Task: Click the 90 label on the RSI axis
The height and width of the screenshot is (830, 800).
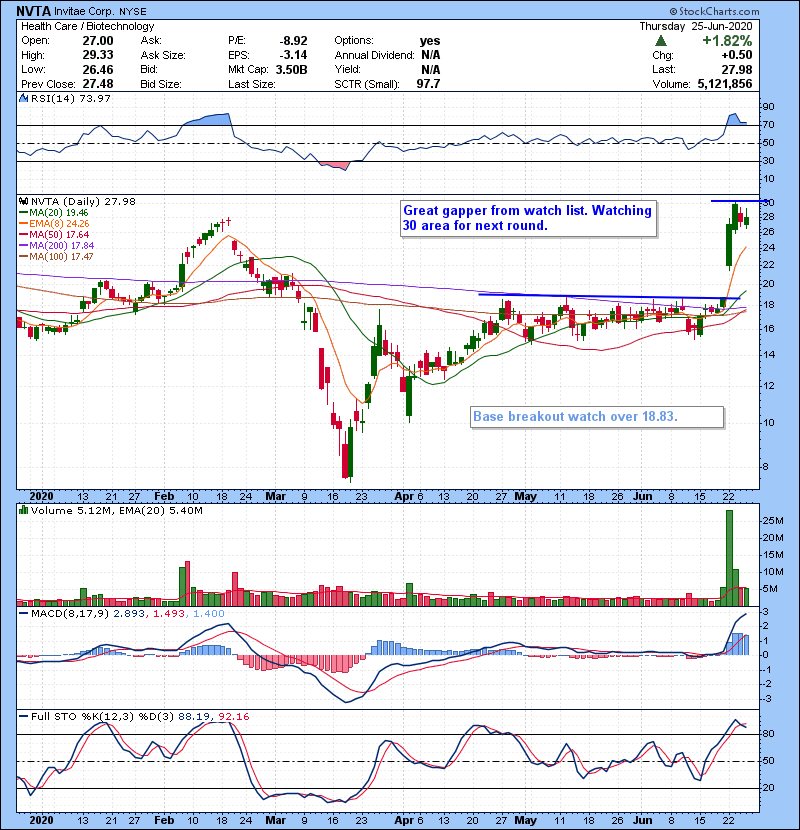Action: 768,107
